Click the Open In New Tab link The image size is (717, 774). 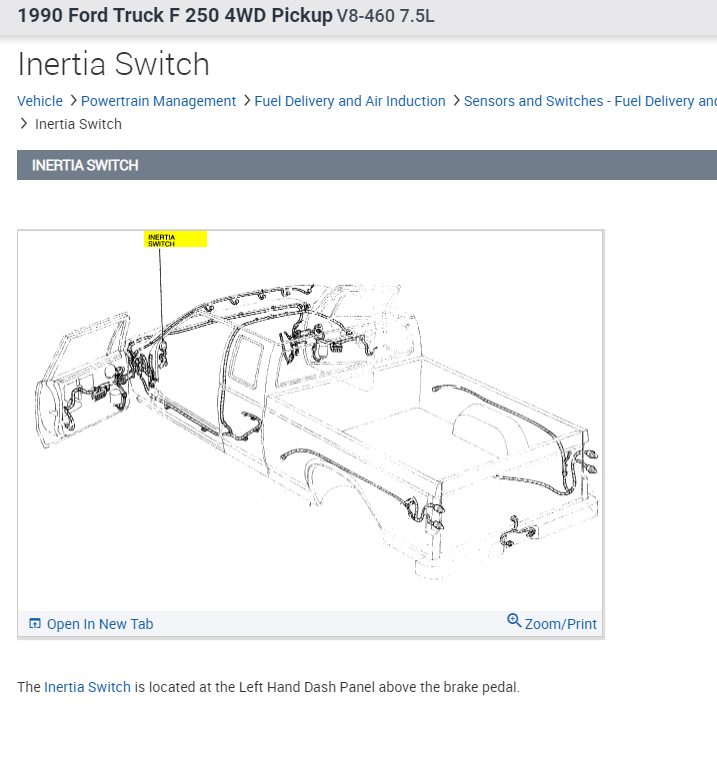(100, 624)
